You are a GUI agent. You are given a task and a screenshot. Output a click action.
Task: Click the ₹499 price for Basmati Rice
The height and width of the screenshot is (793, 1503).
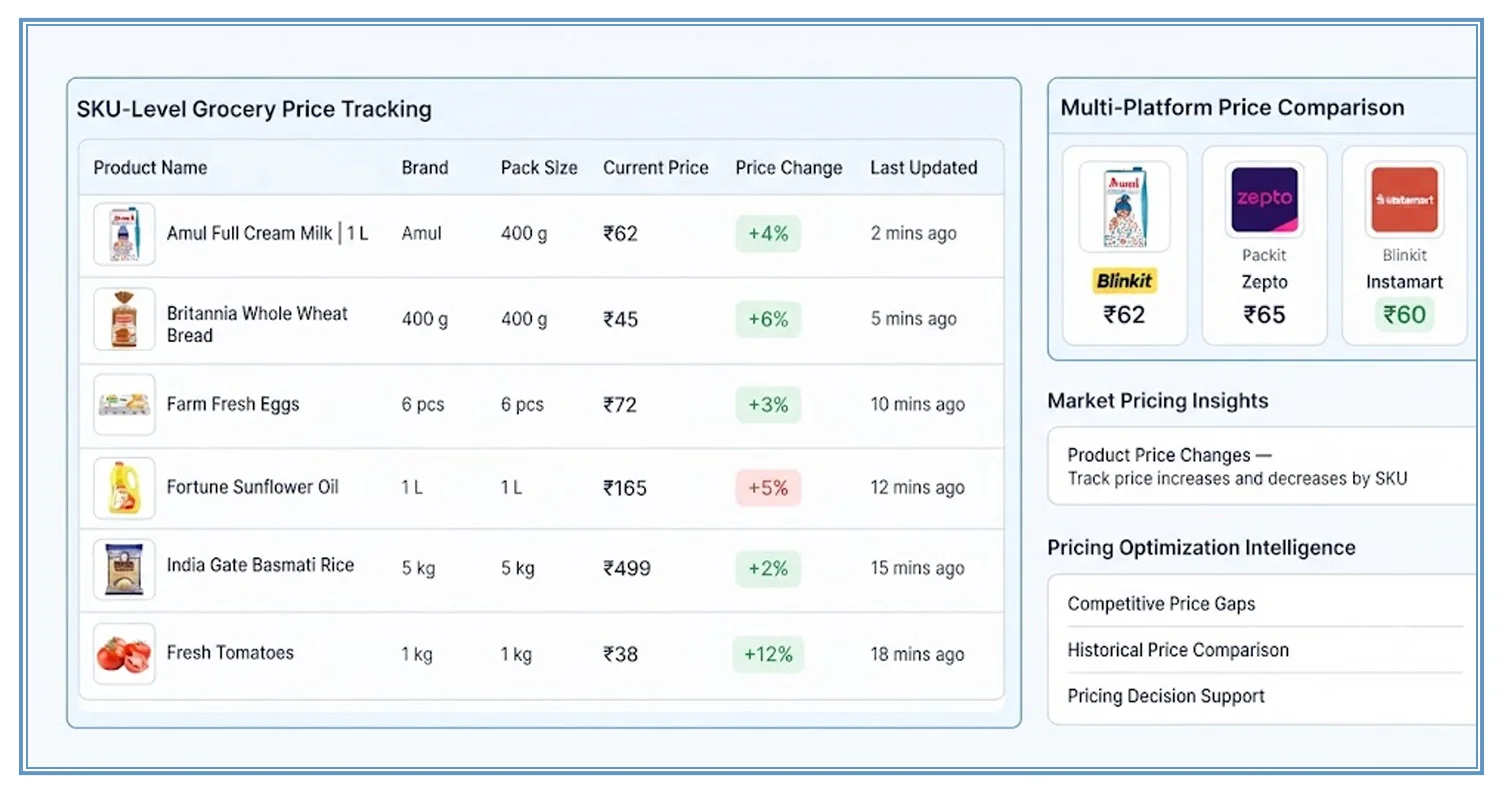(627, 568)
